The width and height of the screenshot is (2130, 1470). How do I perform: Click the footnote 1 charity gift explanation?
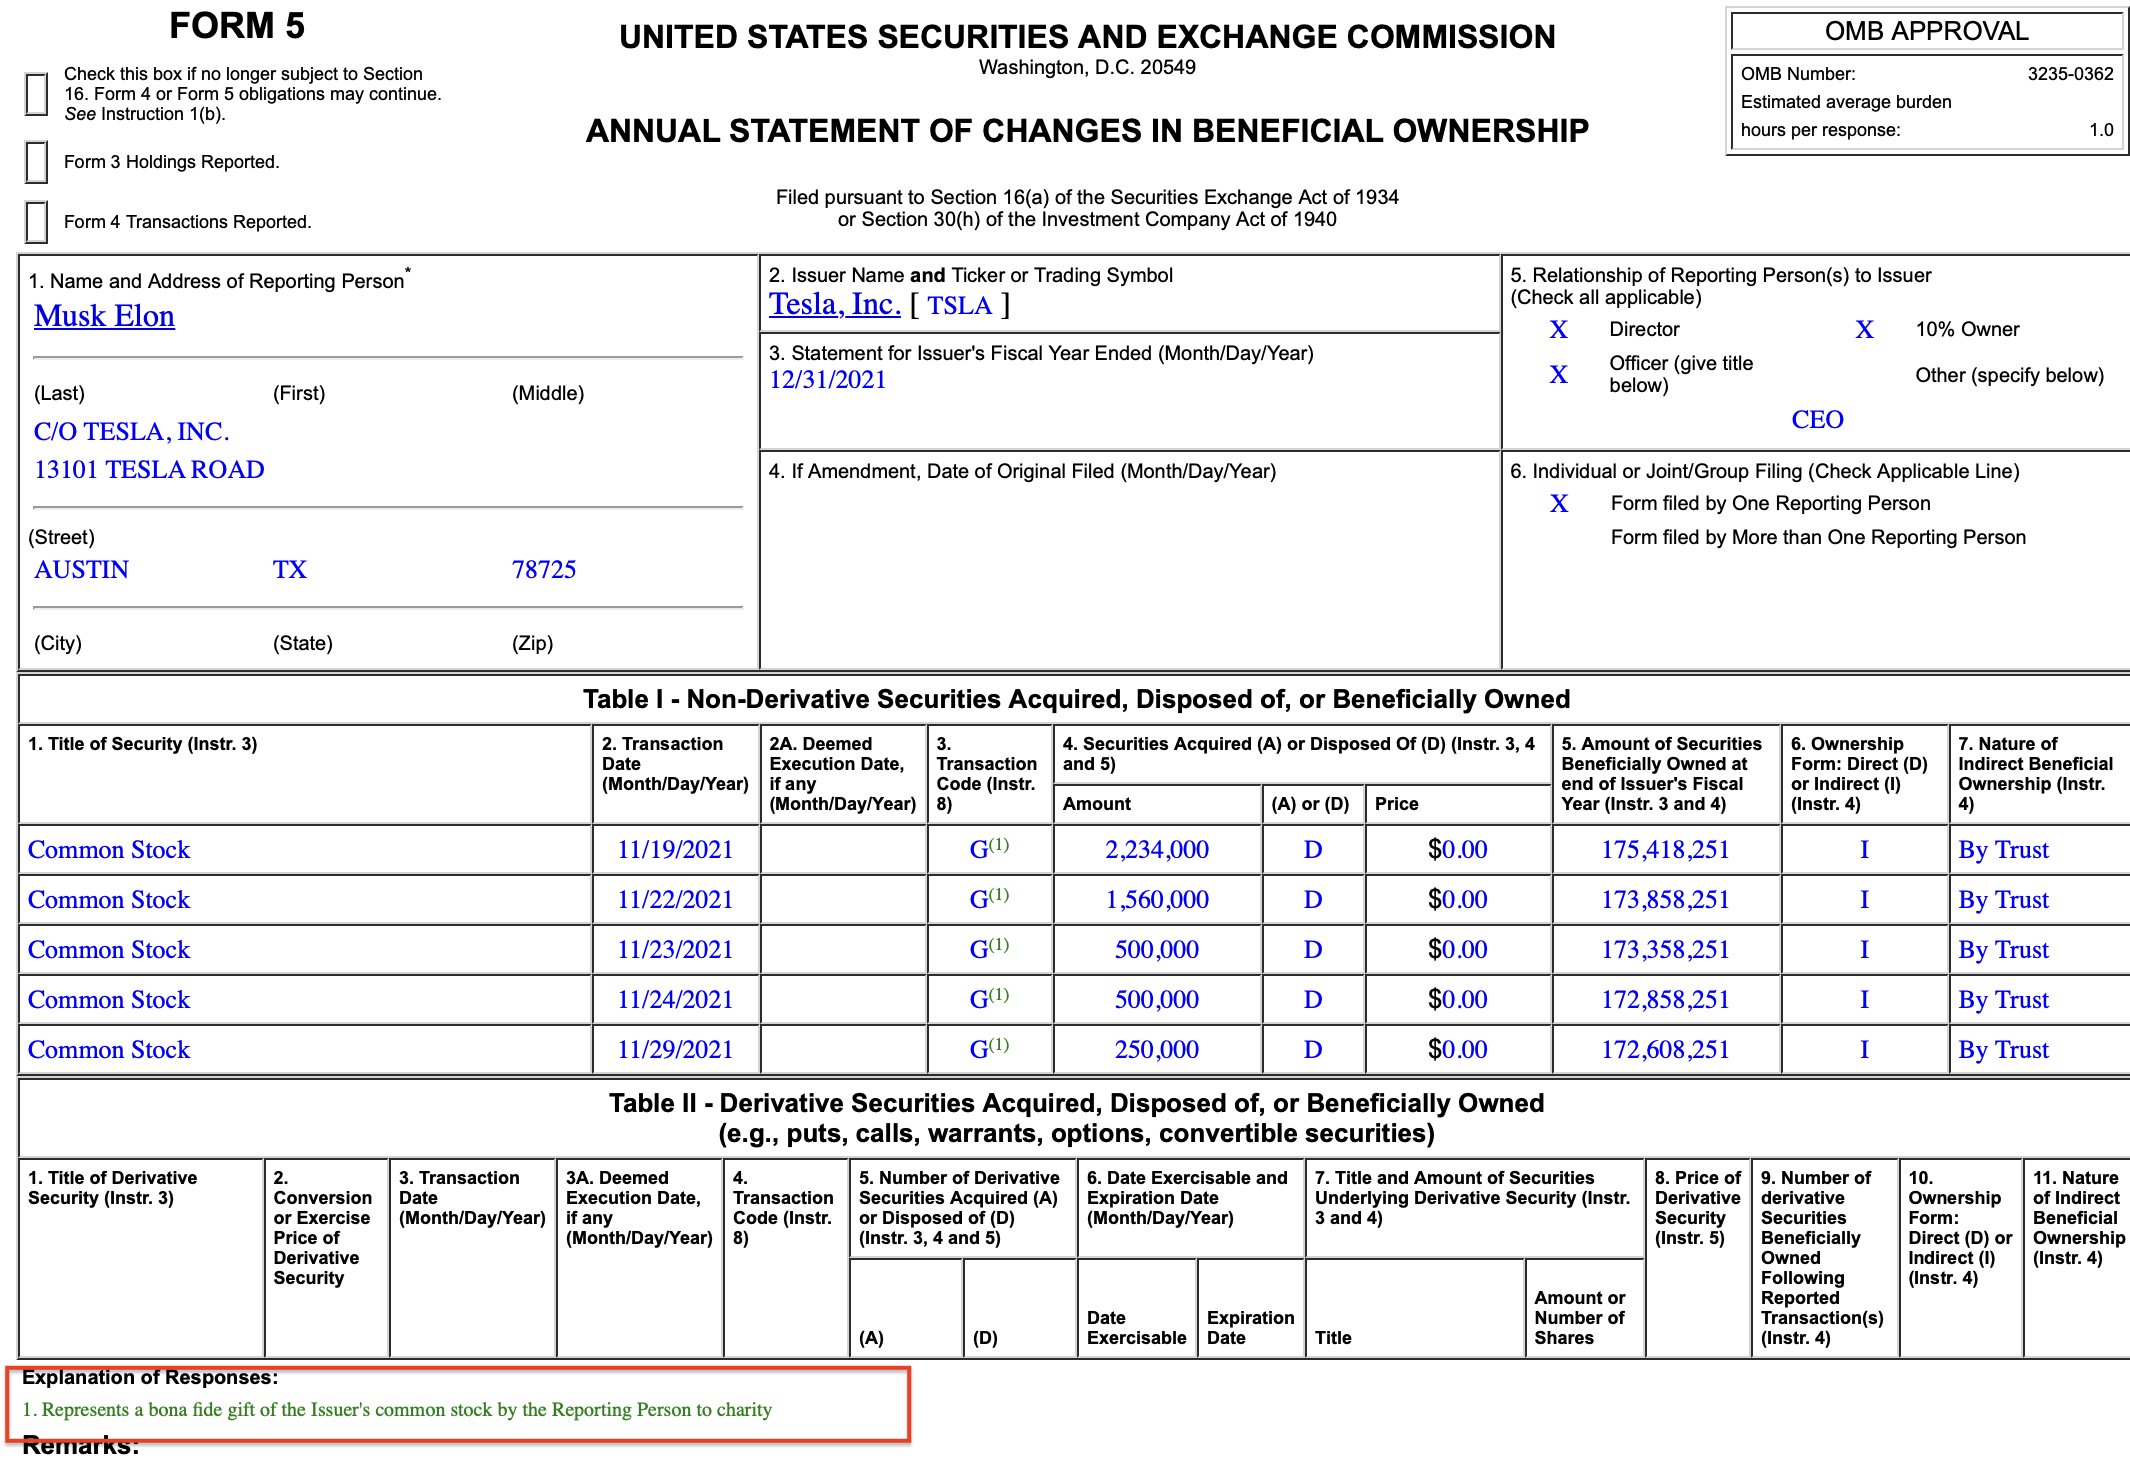[x=397, y=1410]
